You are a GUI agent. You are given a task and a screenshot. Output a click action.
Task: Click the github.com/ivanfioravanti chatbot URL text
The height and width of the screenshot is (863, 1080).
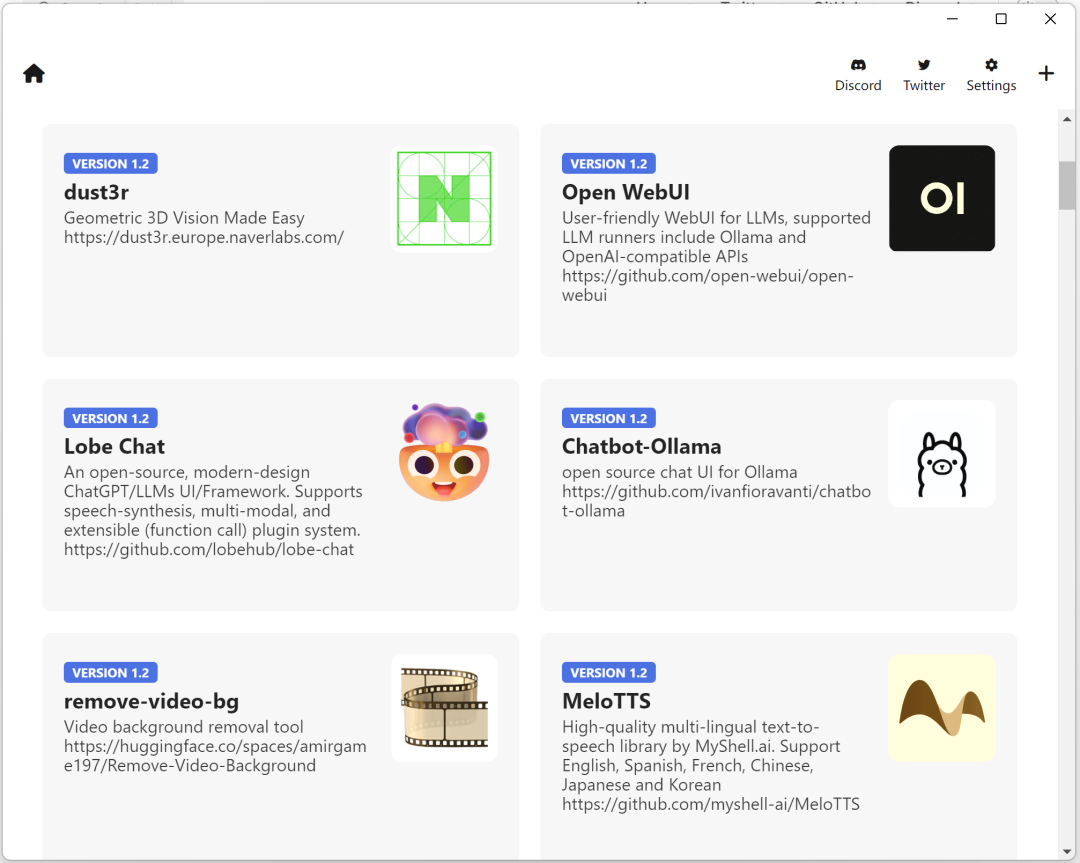click(x=716, y=501)
